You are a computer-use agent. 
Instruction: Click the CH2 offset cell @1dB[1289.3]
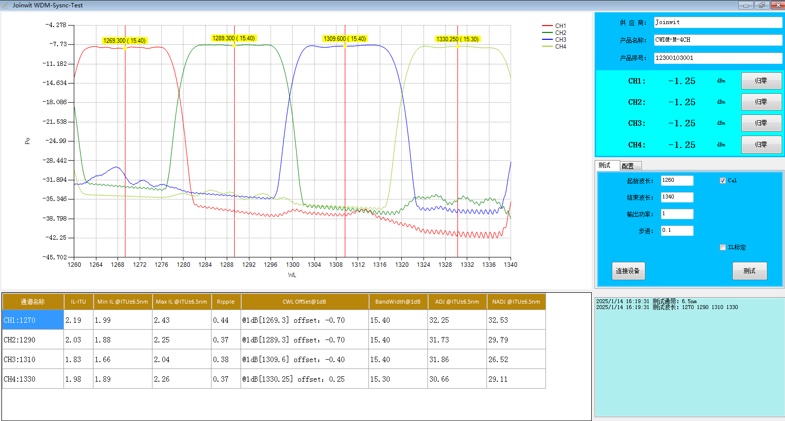[x=305, y=340]
